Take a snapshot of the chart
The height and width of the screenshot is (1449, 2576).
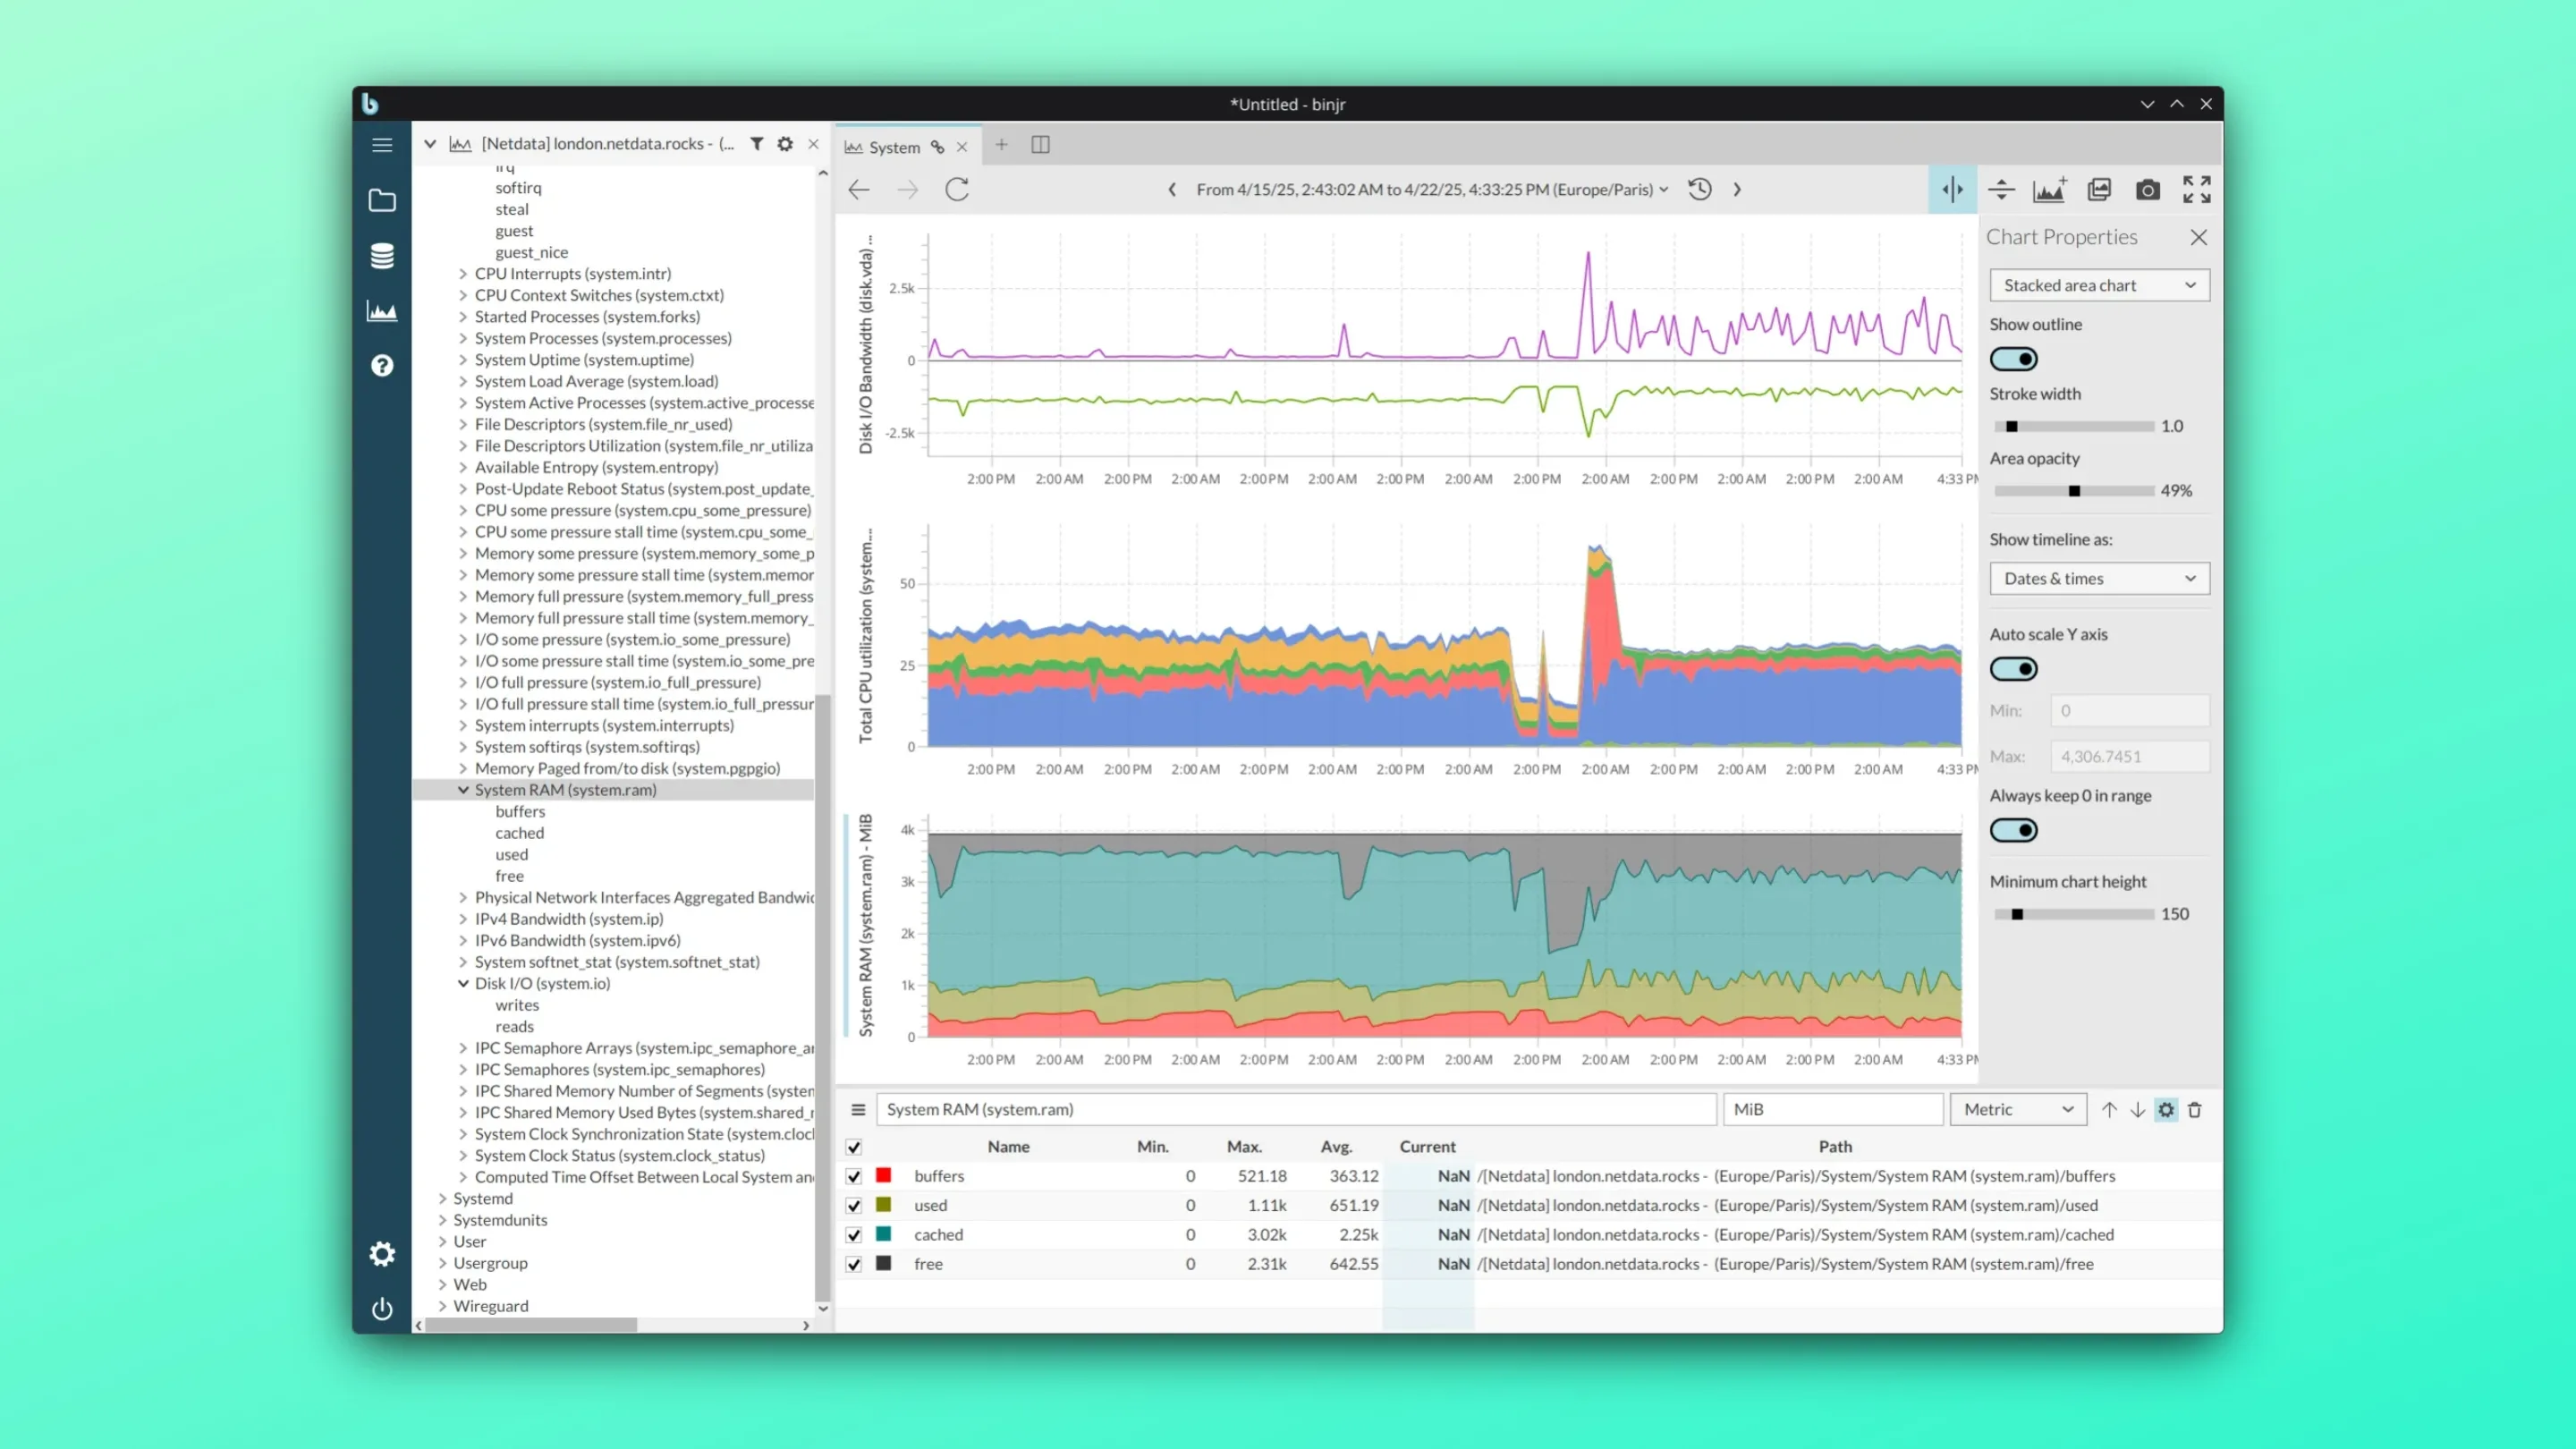point(2147,189)
